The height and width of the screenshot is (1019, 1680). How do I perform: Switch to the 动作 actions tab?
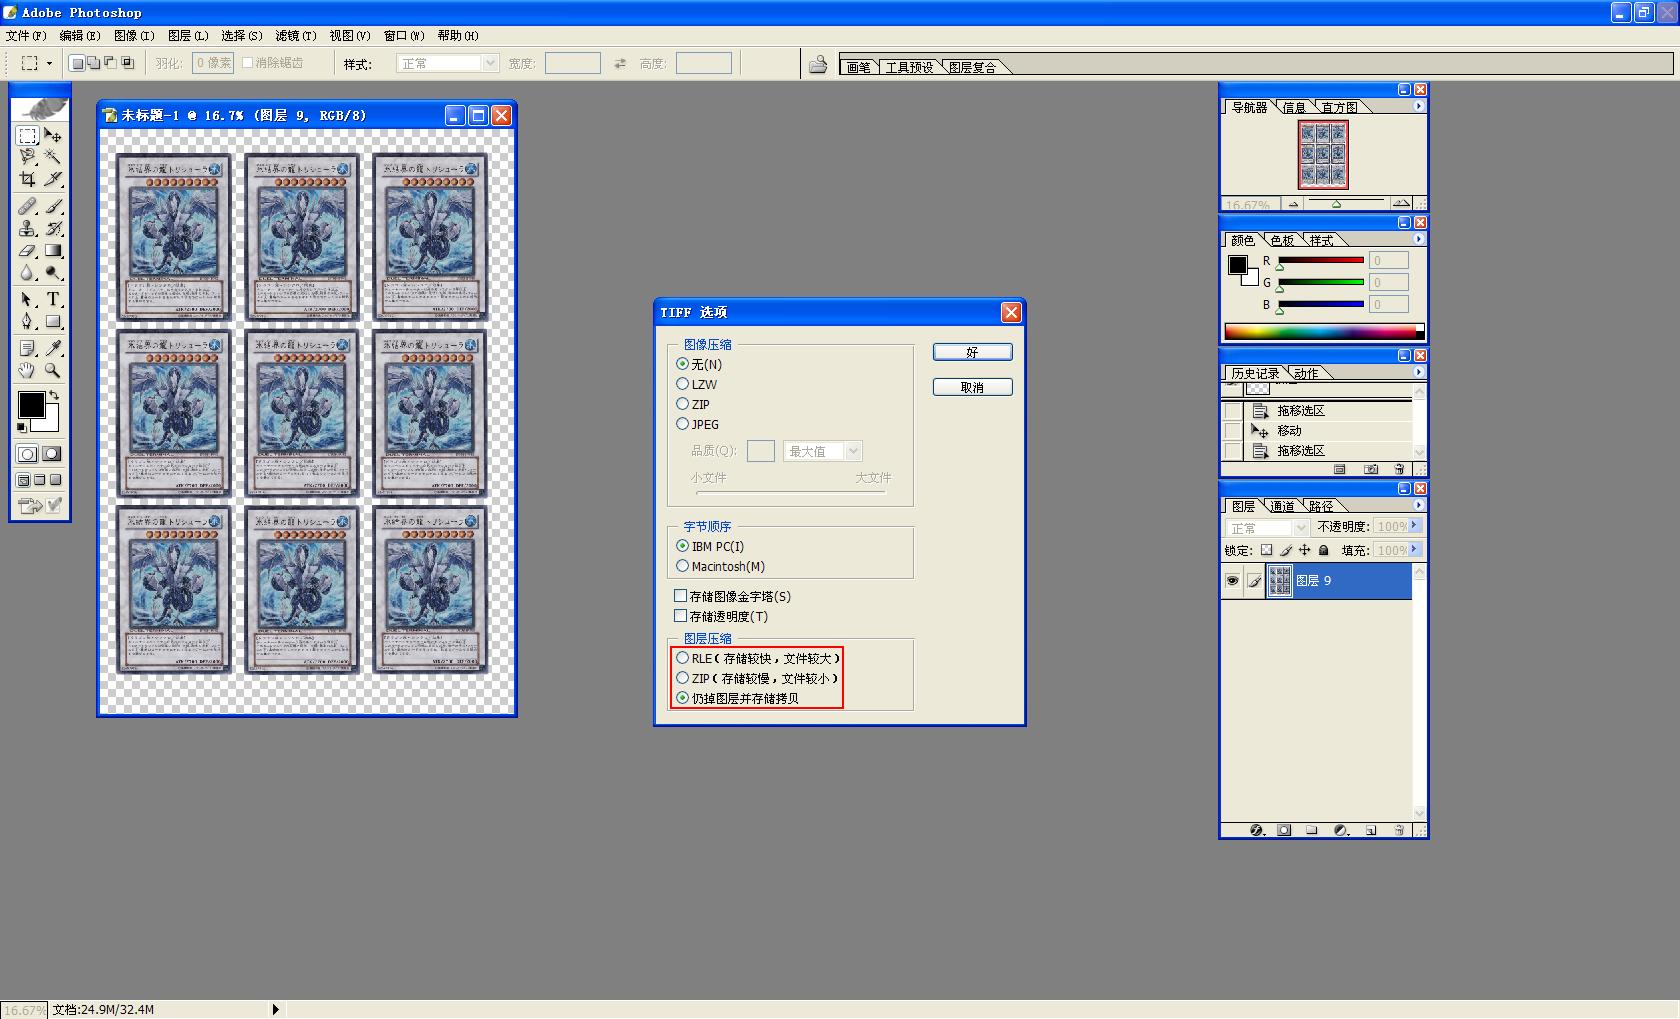click(x=1306, y=373)
